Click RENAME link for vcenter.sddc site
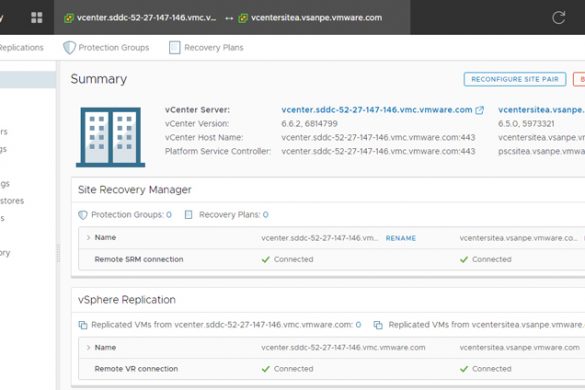The width and height of the screenshot is (585, 390). coord(401,238)
